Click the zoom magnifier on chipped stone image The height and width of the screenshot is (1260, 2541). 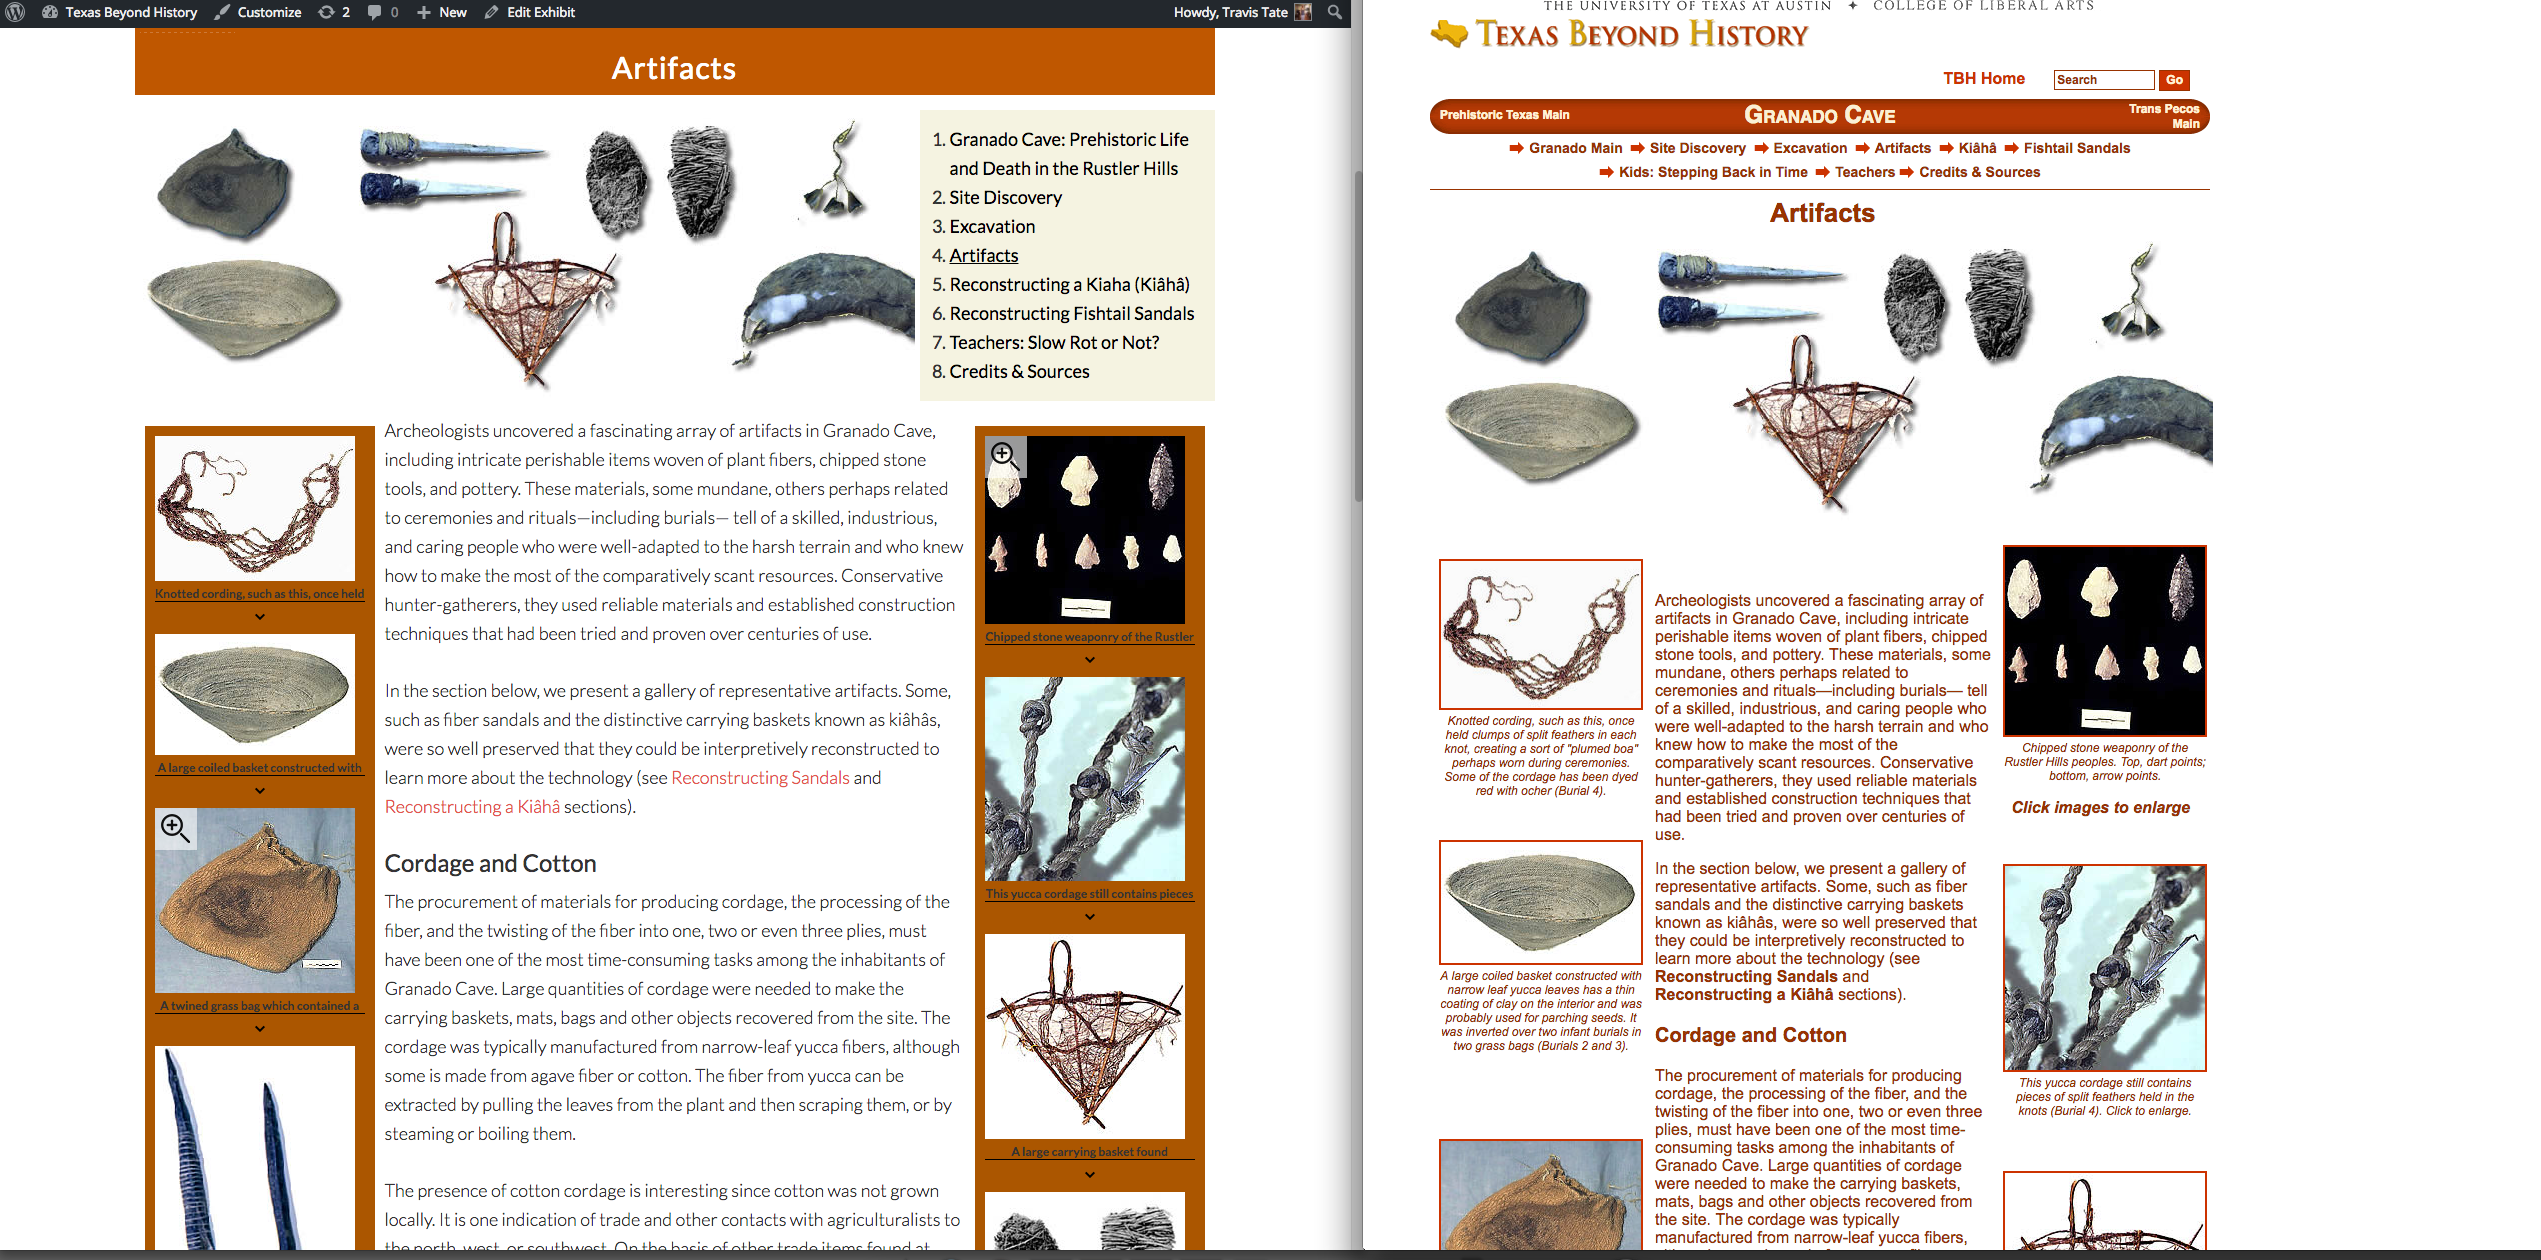click(1005, 456)
